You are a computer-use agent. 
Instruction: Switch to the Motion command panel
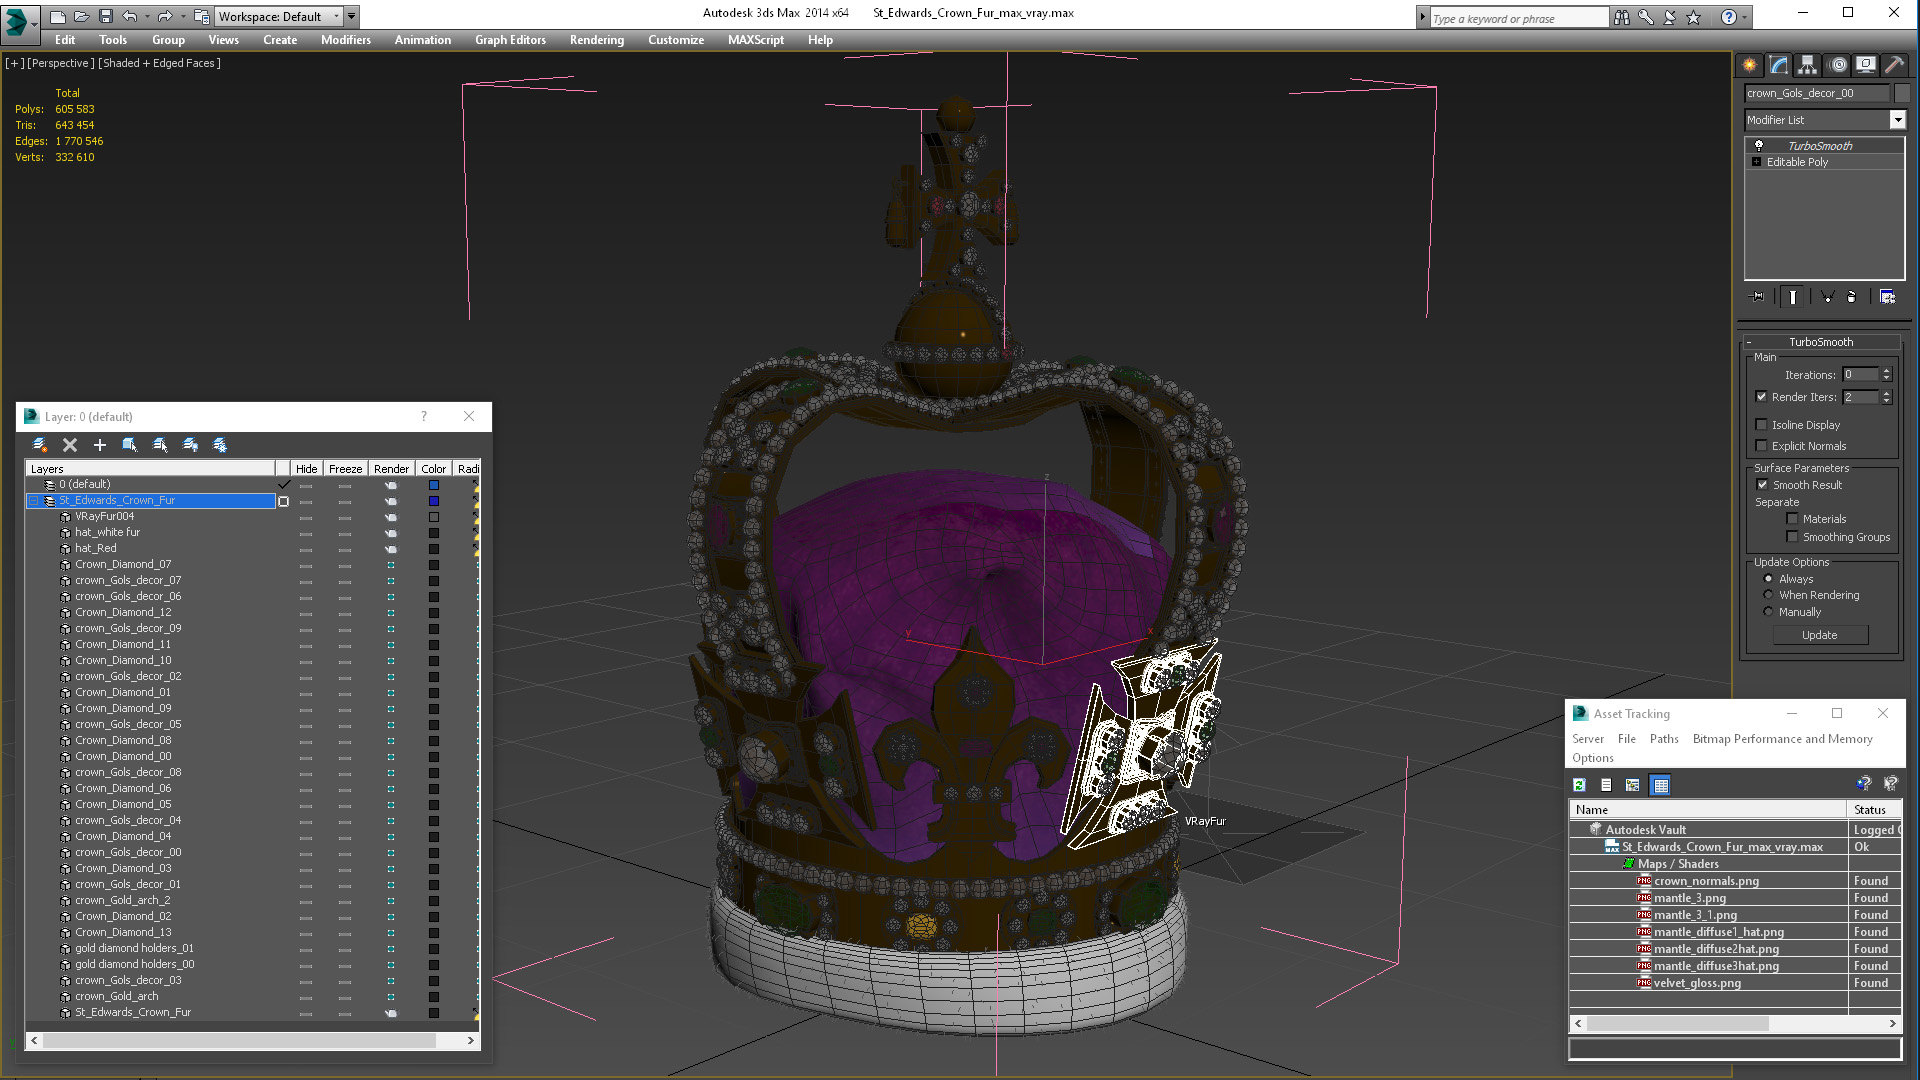1837,65
